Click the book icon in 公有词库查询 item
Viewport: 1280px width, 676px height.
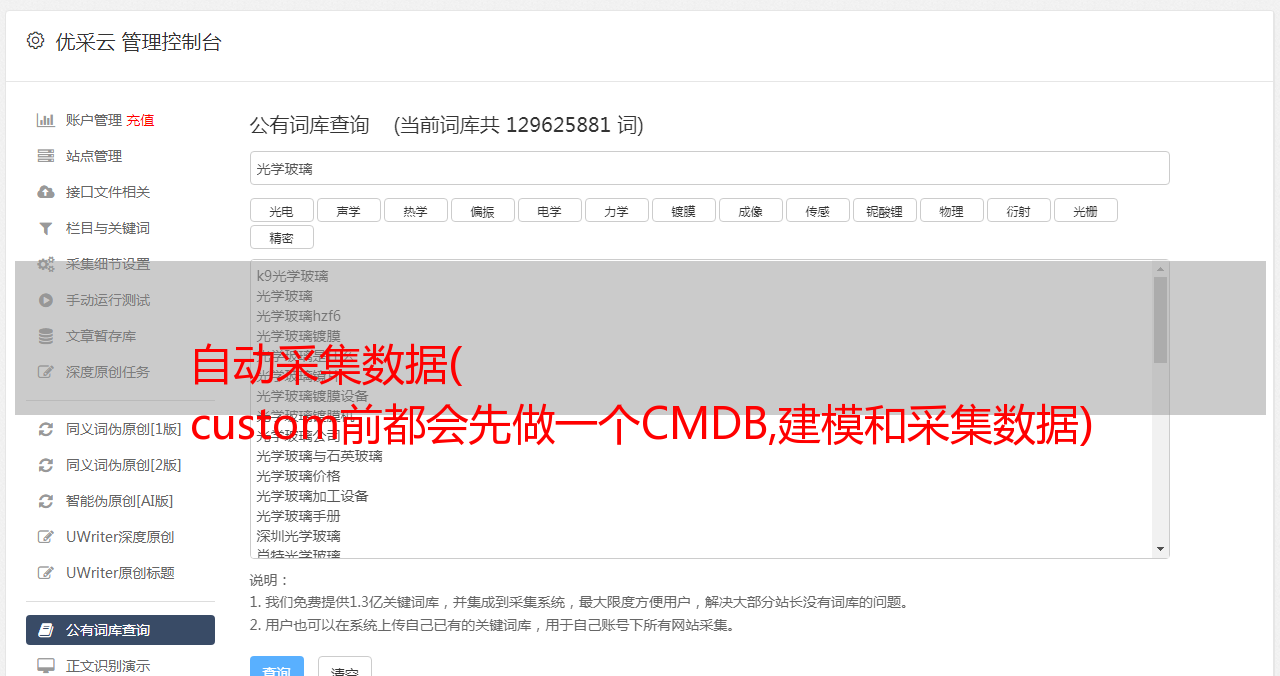[x=45, y=630]
